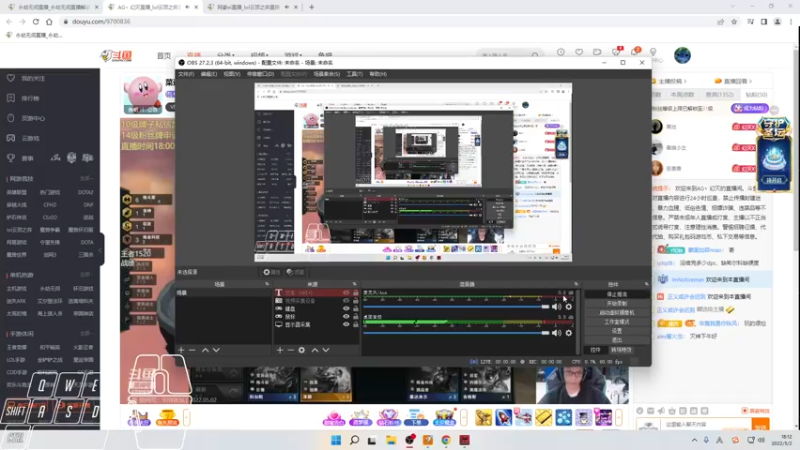This screenshot has height=450, width=800.
Task: Mute the 桌面音频 speaker icon
Action: [x=557, y=333]
